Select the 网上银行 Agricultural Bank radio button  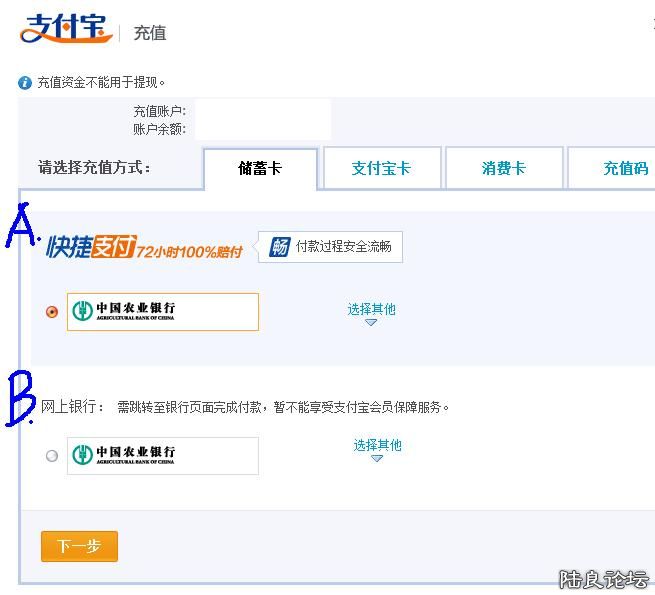pos(52,456)
